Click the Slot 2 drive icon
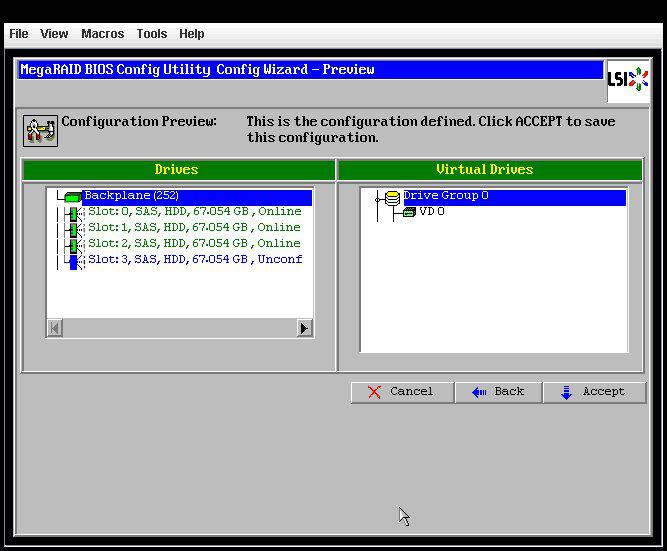 (x=73, y=245)
